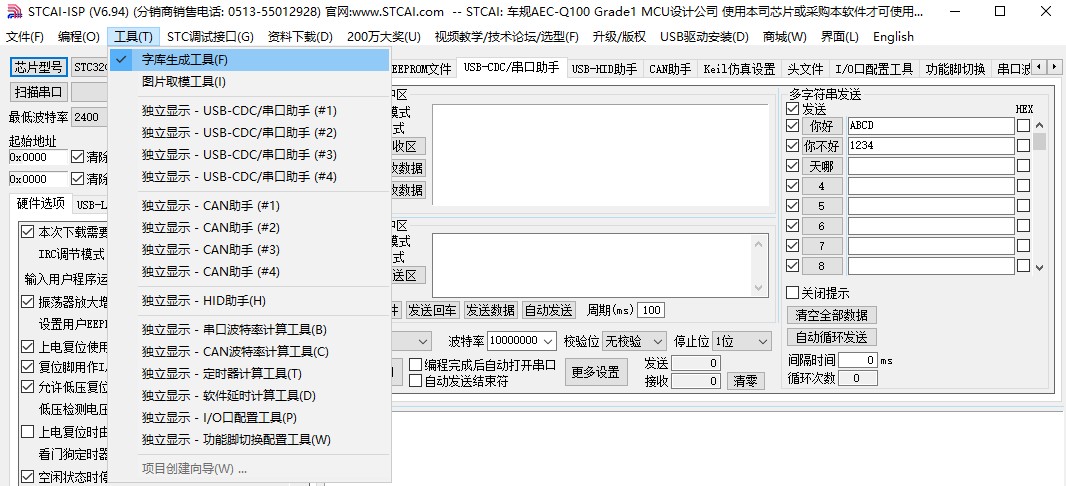1066x486 pixels.
Task: Switch to the 头文件 tab
Action: coord(806,69)
